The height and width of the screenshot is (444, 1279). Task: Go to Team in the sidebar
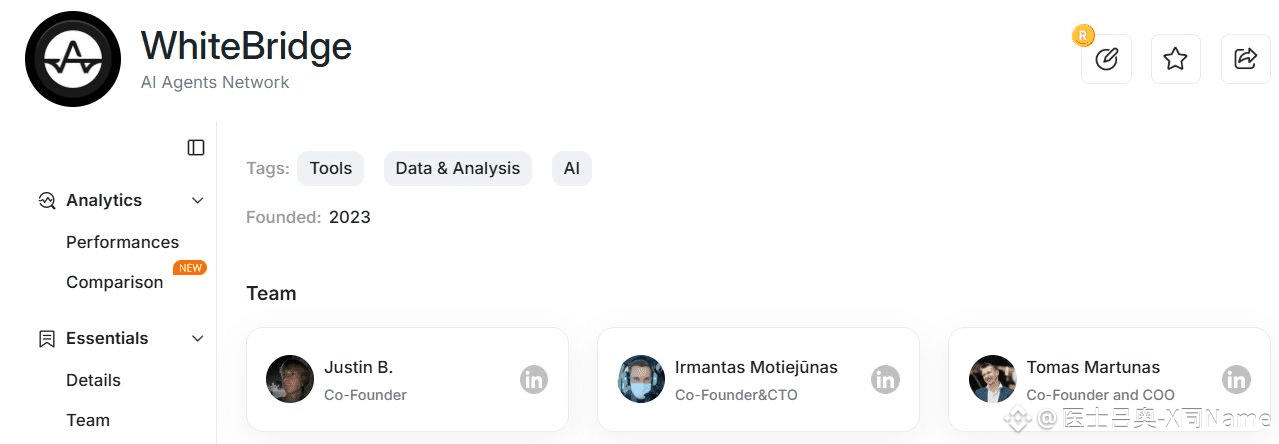point(88,420)
